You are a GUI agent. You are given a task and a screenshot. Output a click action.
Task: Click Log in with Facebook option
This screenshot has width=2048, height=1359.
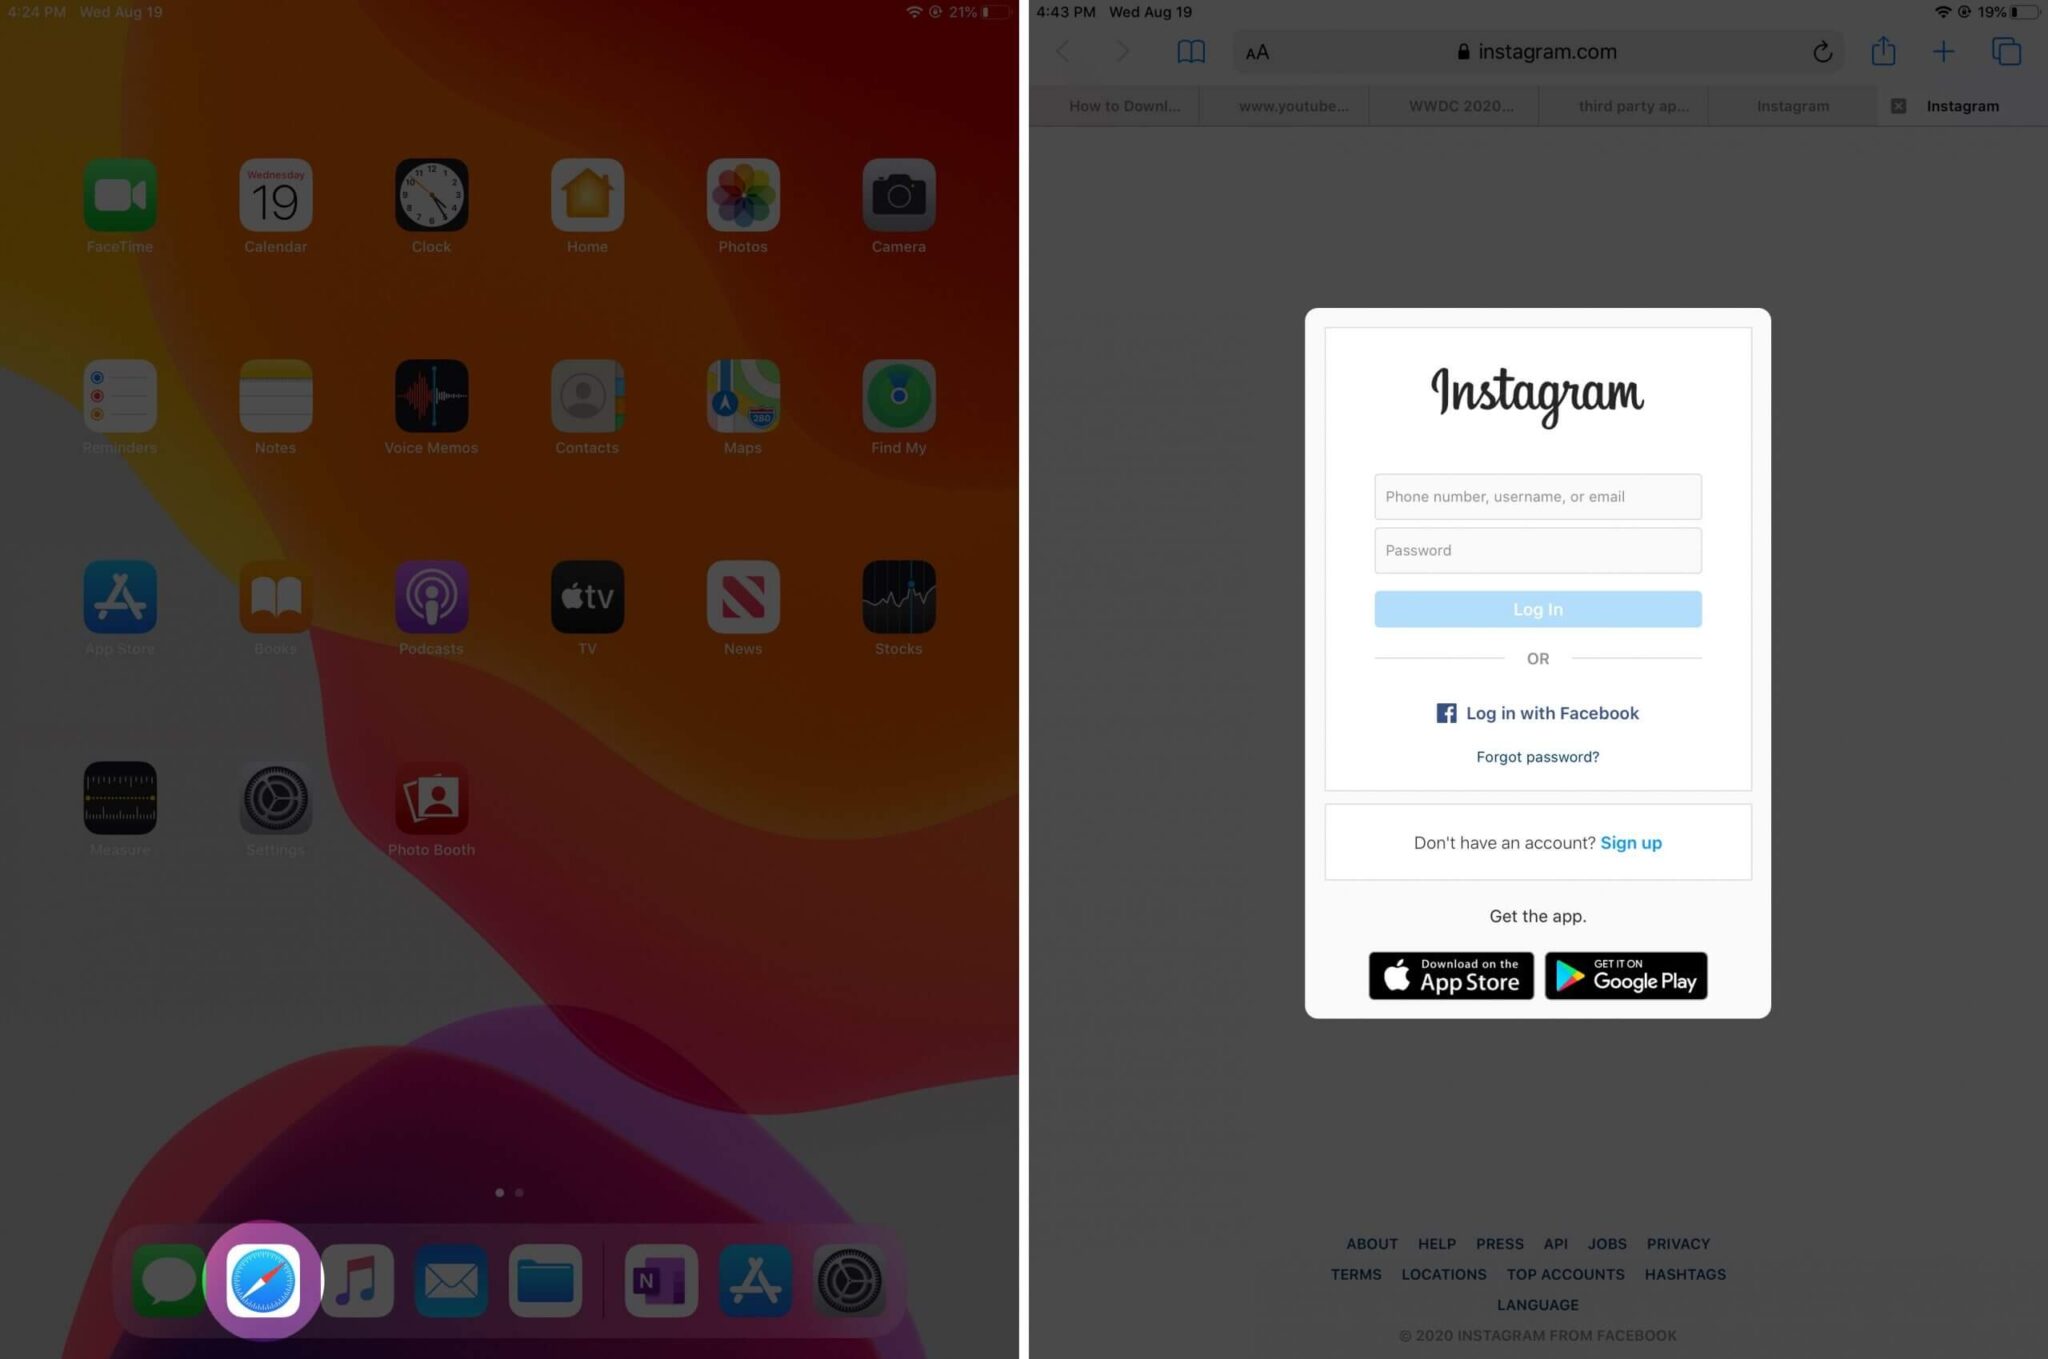click(1537, 713)
